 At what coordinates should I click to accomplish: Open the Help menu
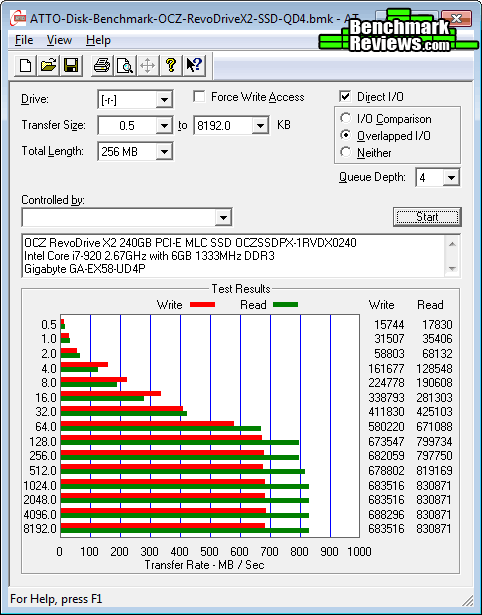98,40
